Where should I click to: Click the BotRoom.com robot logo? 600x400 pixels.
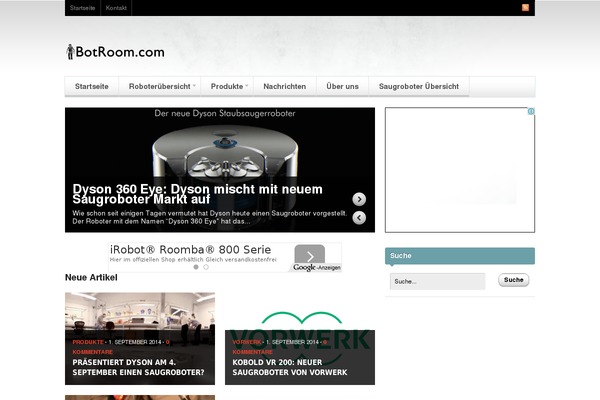(70, 52)
